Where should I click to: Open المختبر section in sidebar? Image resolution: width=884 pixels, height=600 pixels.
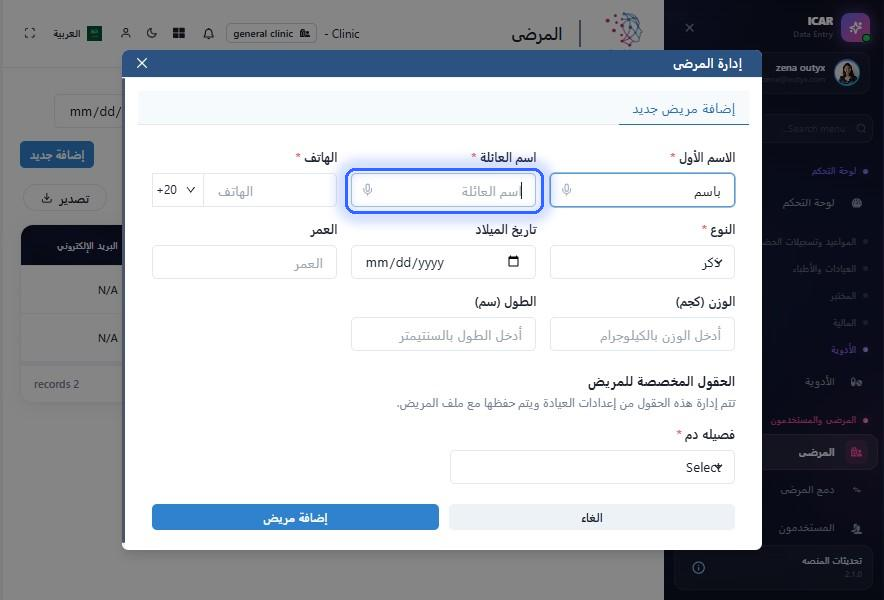tap(843, 295)
